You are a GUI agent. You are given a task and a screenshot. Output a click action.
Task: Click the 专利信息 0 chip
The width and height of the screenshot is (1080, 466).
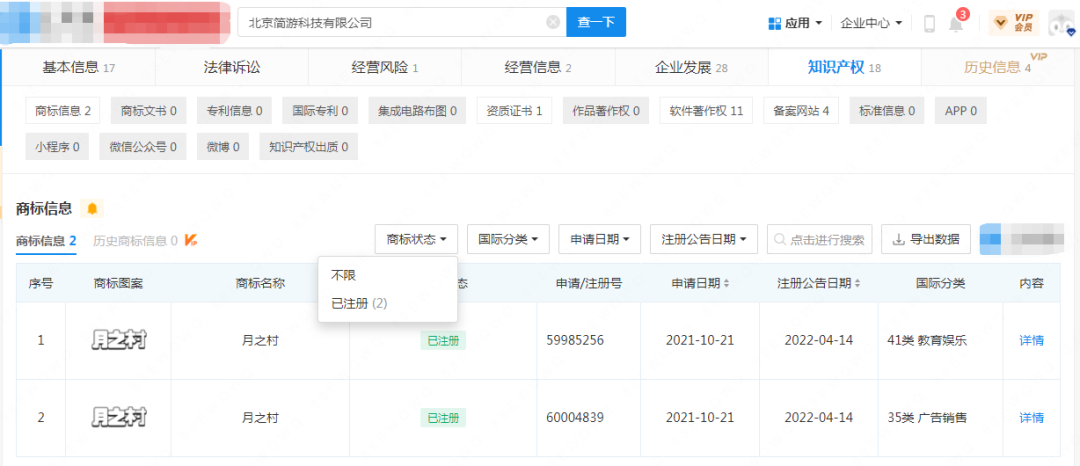(234, 110)
